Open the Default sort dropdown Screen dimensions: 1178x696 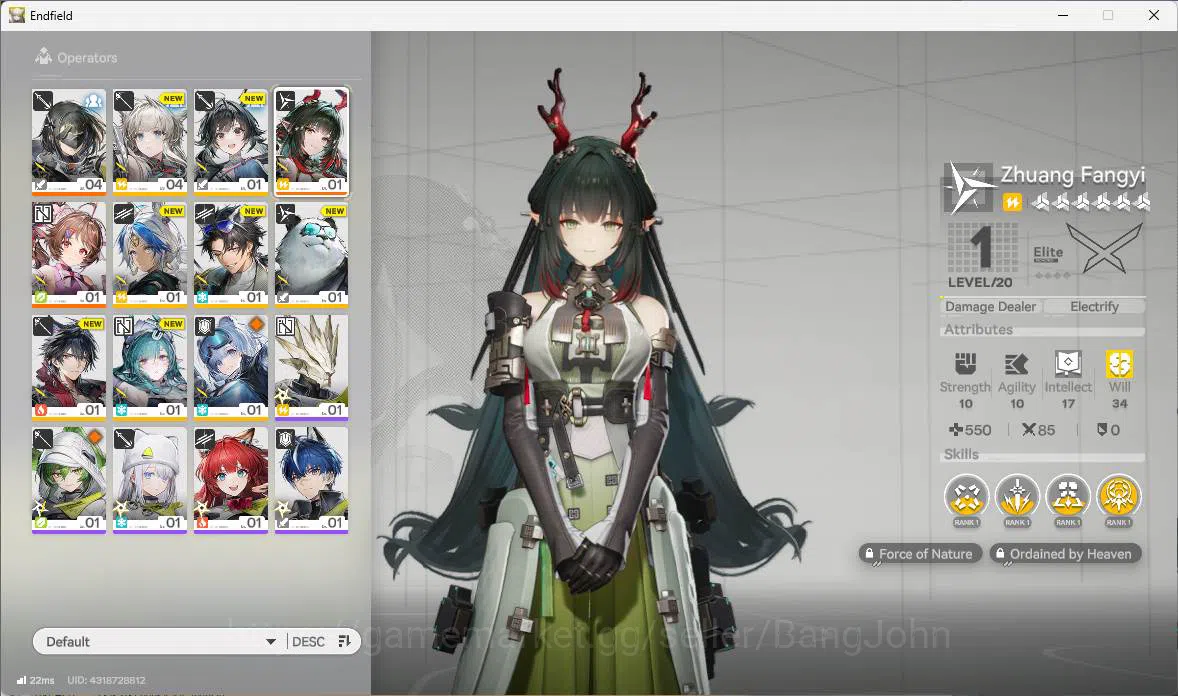point(161,641)
